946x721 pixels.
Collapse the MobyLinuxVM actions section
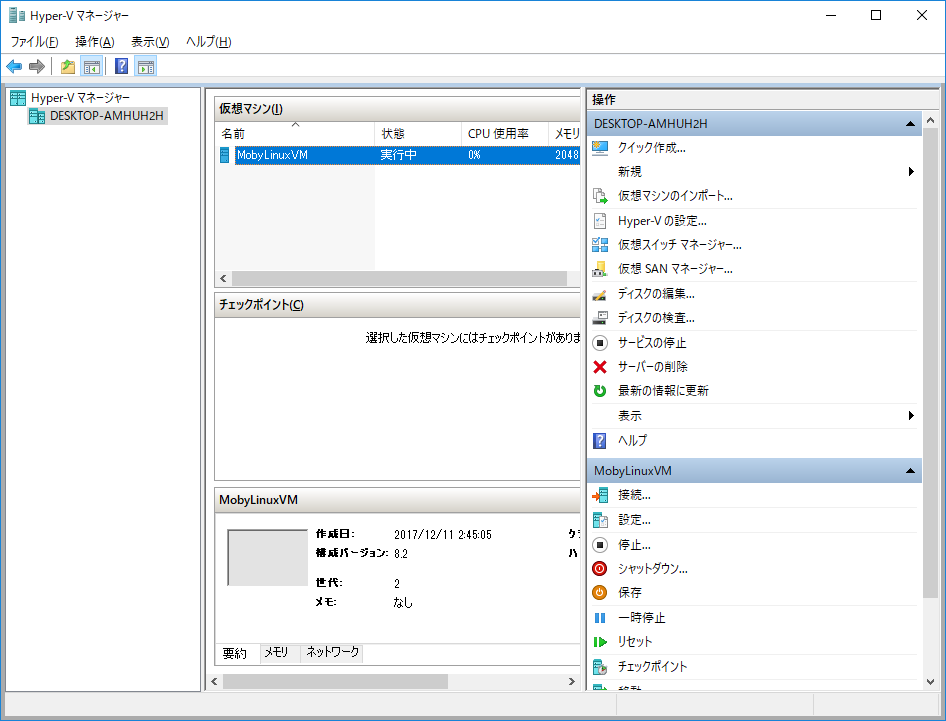point(910,471)
